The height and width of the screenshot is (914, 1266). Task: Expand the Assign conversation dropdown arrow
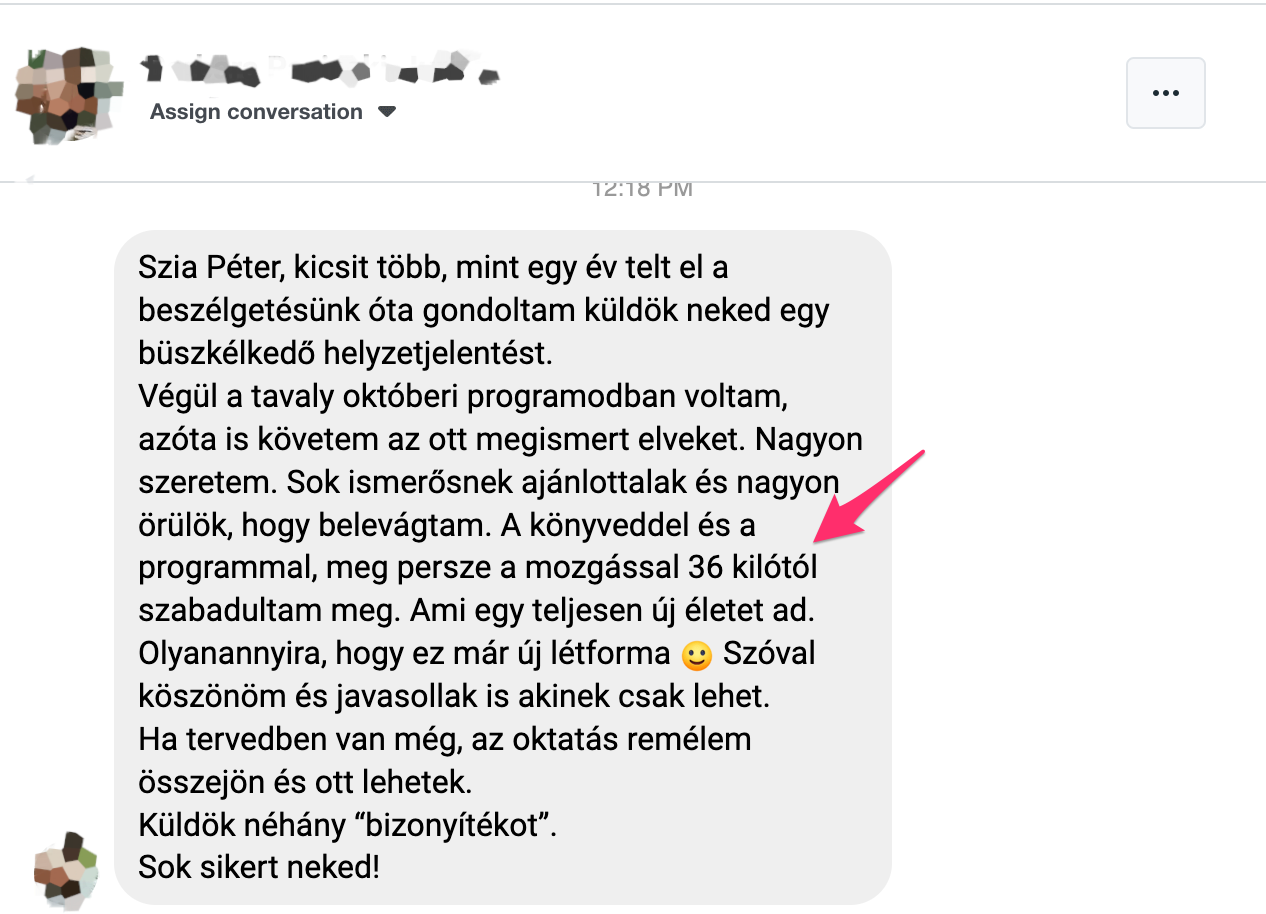click(x=387, y=112)
